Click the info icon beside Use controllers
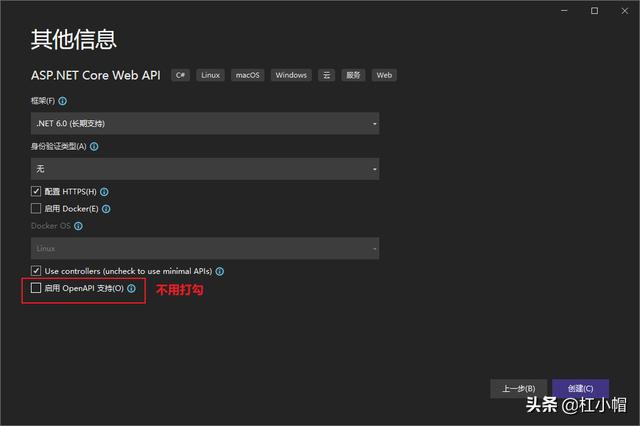The height and width of the screenshot is (426, 640). coord(220,271)
